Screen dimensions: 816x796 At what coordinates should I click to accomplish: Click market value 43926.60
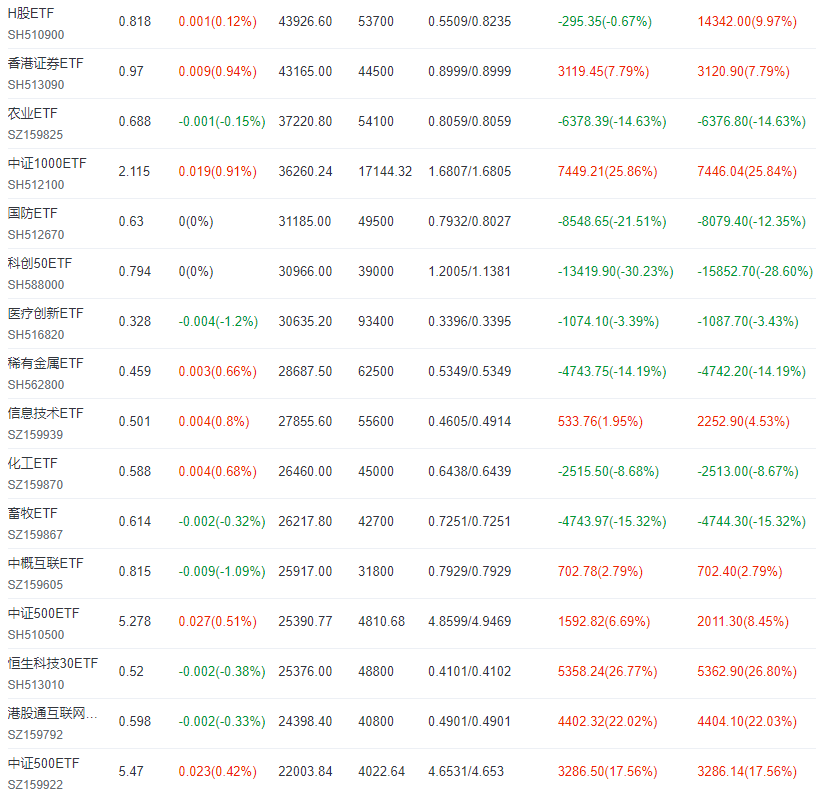(305, 21)
